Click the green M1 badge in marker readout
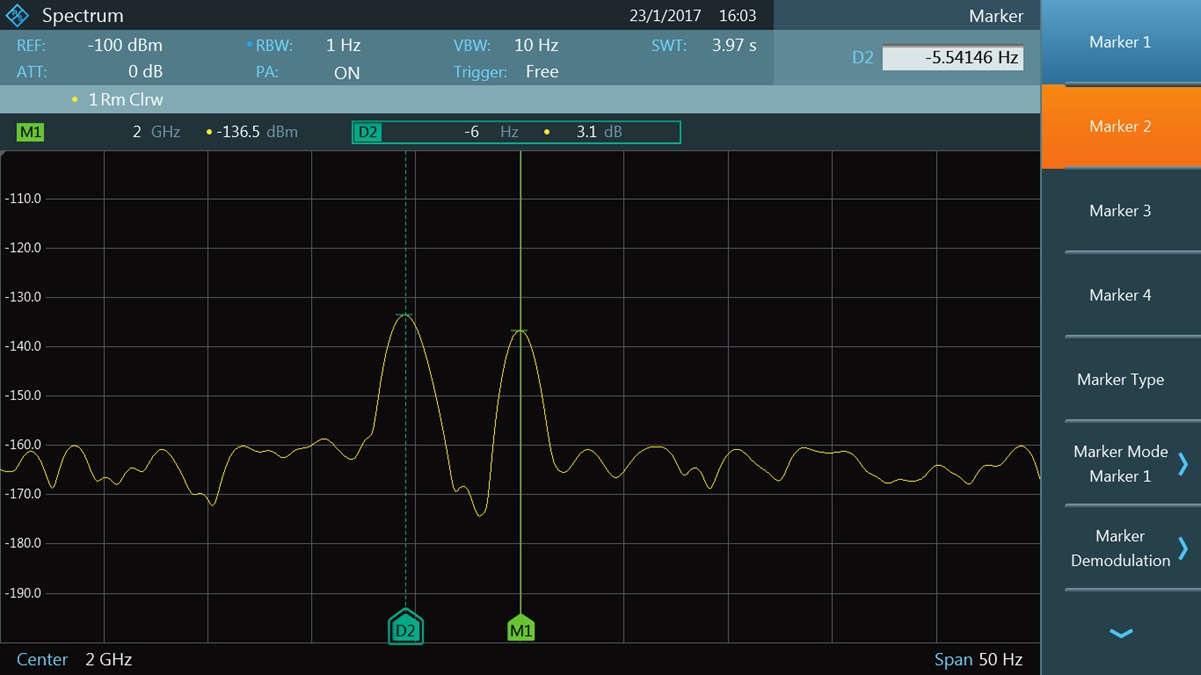Image resolution: width=1201 pixels, height=675 pixels. tap(29, 131)
